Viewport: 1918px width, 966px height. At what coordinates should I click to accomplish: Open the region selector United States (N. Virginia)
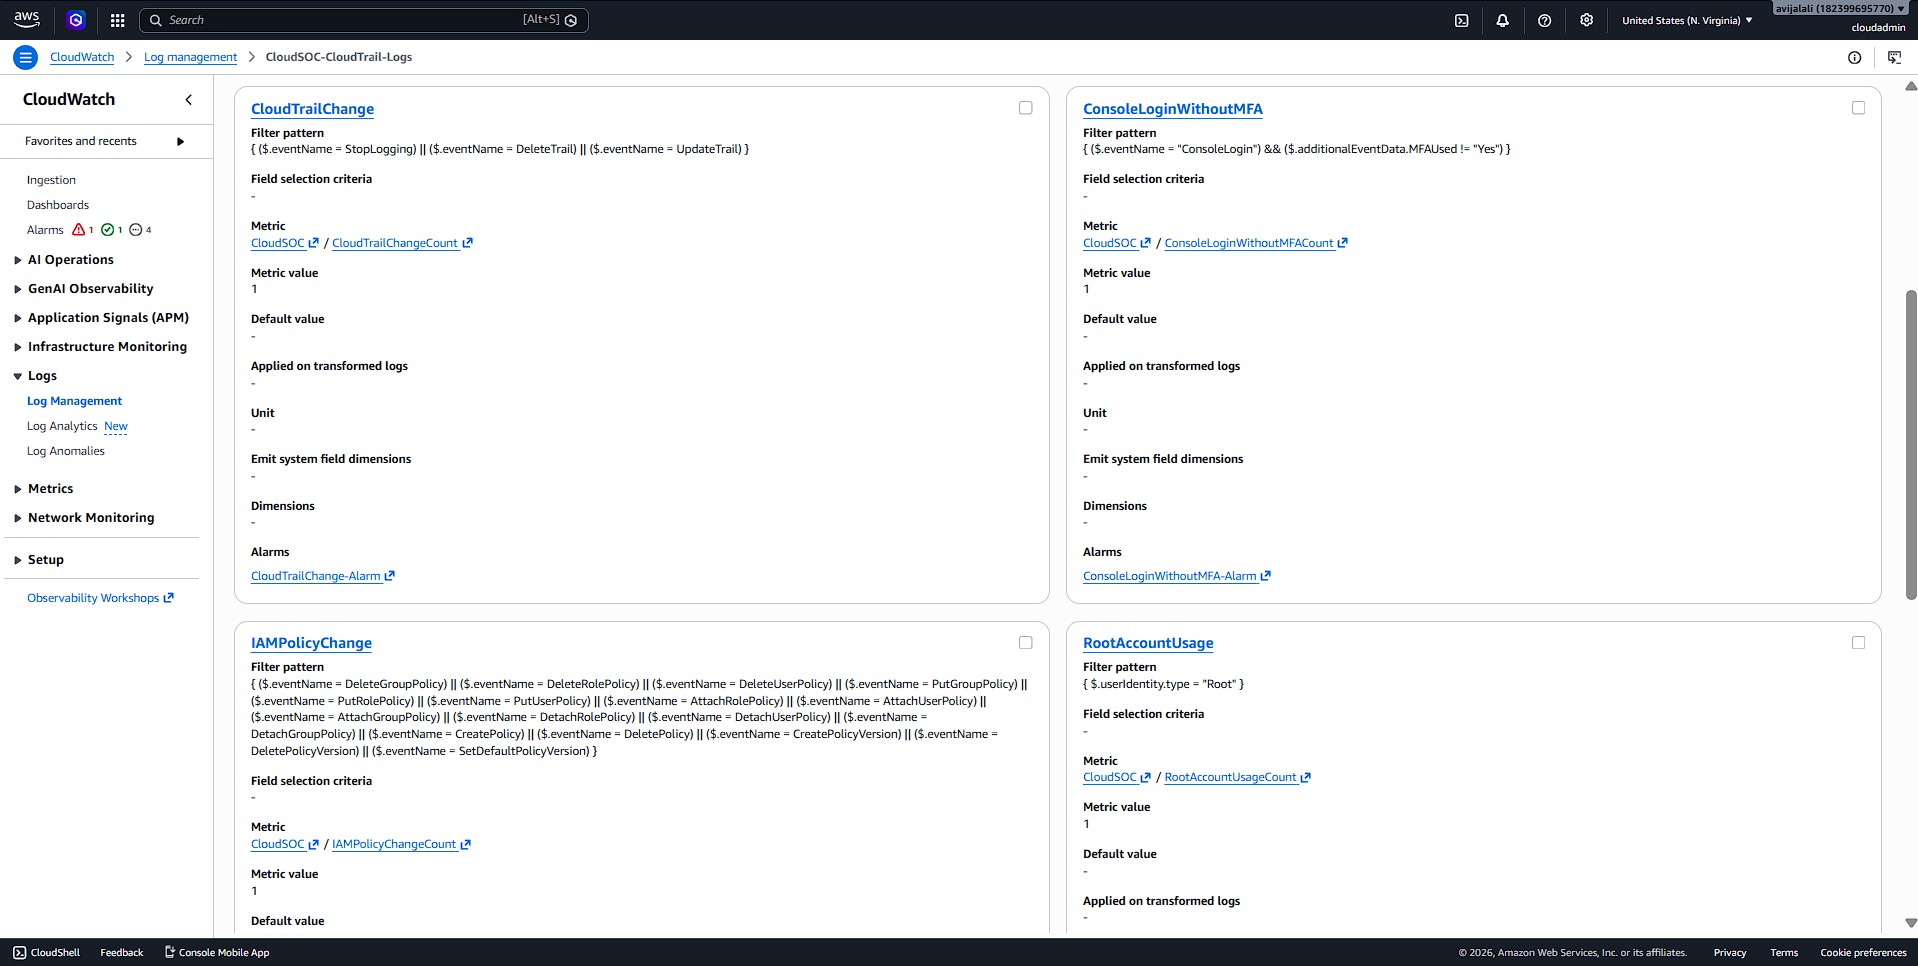coord(1687,20)
